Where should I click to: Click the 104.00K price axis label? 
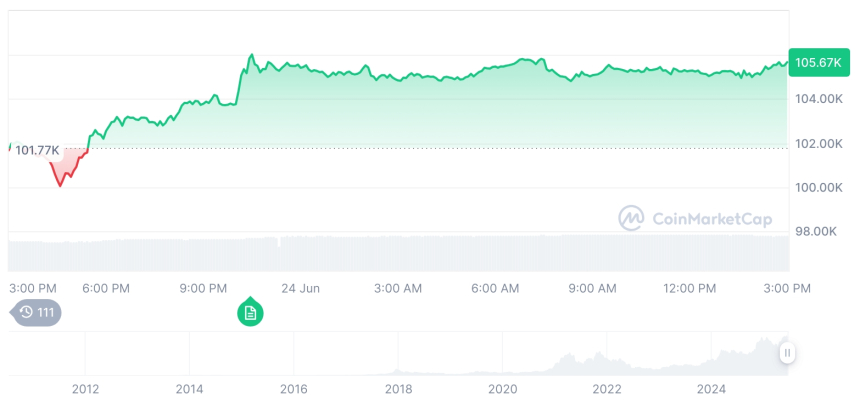click(x=817, y=99)
